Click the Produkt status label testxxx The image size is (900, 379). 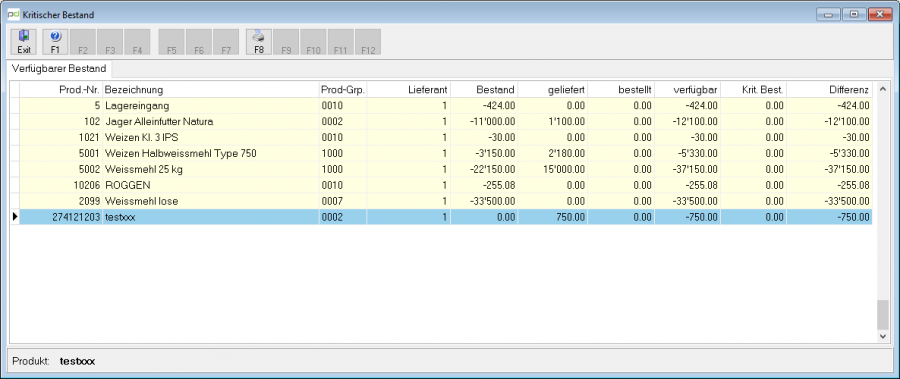(x=77, y=361)
